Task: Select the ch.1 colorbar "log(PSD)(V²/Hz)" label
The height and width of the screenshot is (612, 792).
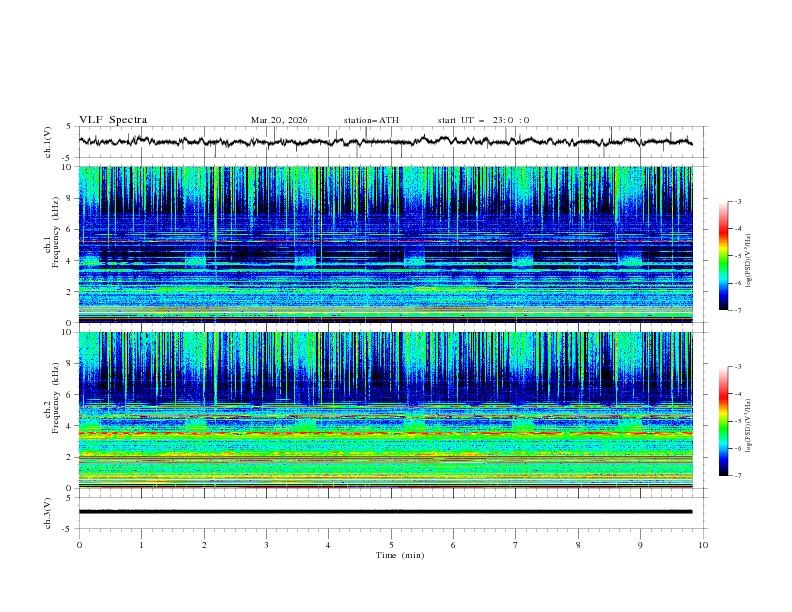Action: 749,261
